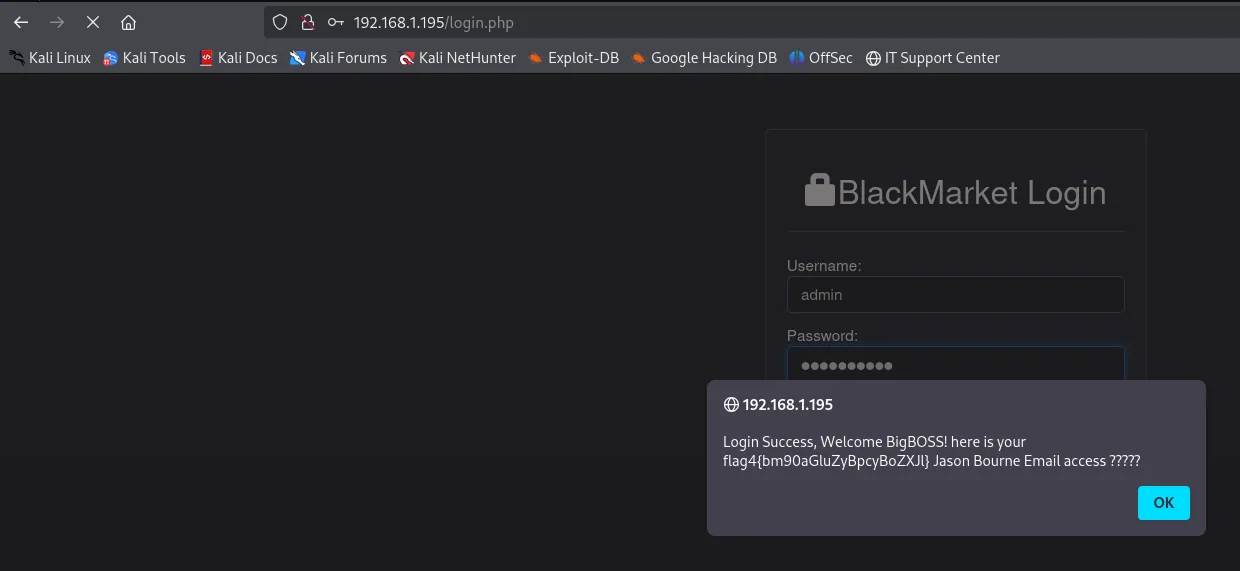Click the browser Back arrow

point(21,22)
